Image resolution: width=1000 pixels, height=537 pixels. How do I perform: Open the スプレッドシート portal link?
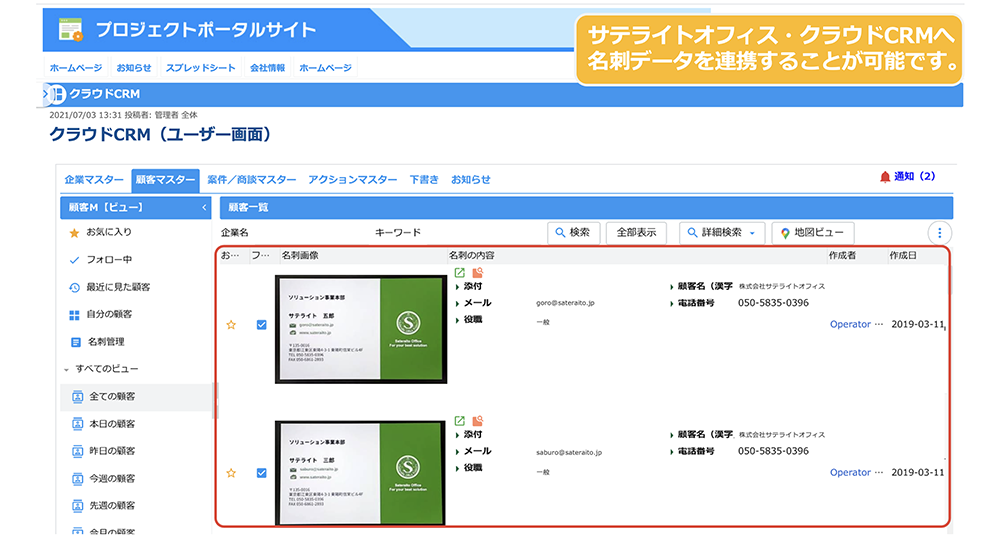200,68
